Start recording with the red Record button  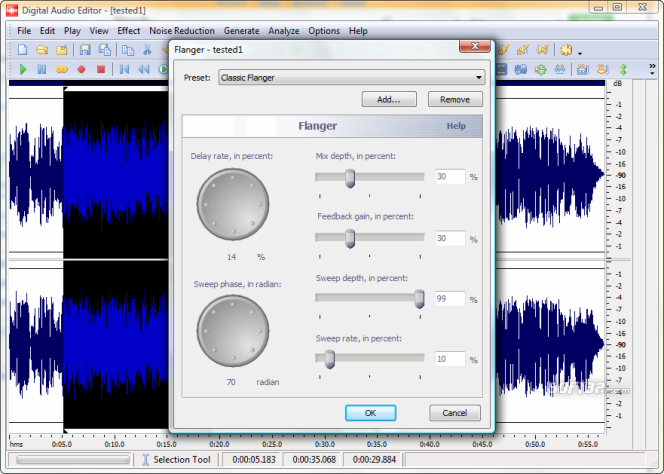pos(81,69)
